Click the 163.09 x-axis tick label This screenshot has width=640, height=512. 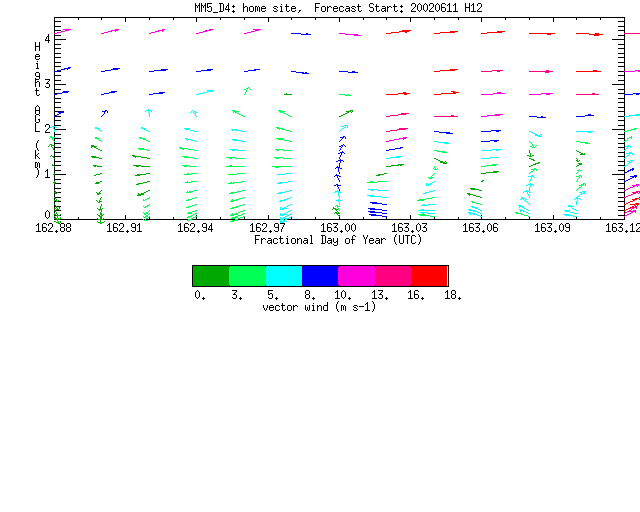click(552, 228)
